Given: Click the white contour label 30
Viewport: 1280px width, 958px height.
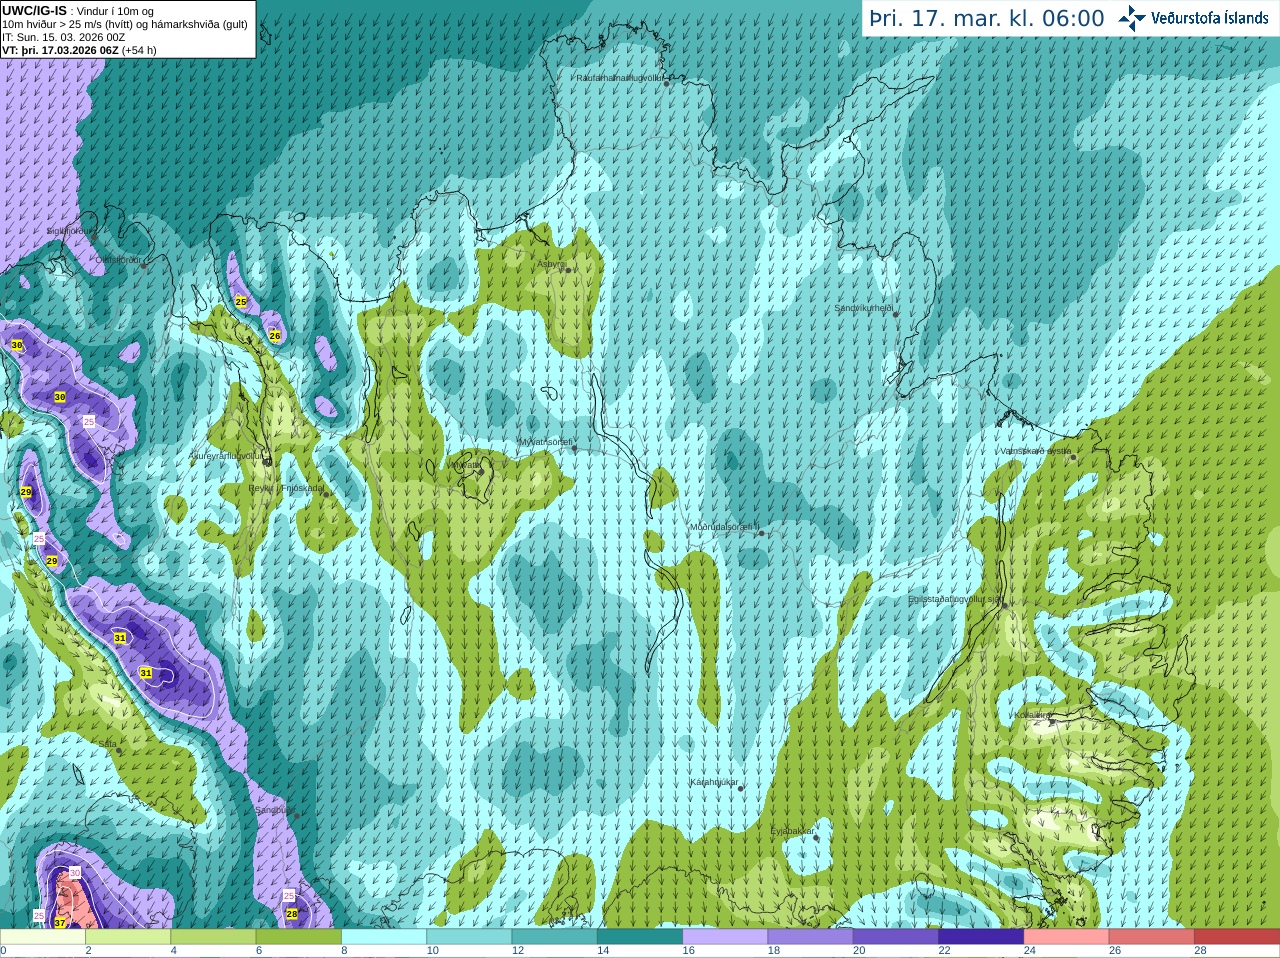Looking at the screenshot, I should pyautogui.click(x=75, y=873).
